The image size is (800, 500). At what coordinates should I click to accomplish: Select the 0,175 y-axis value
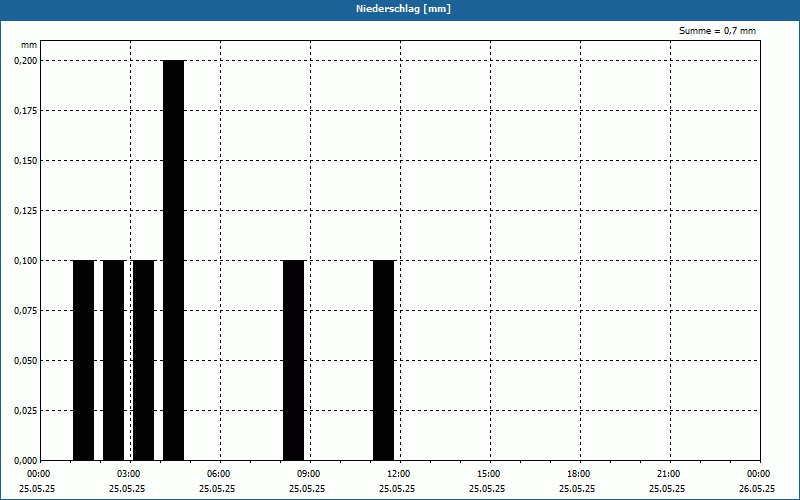point(26,111)
